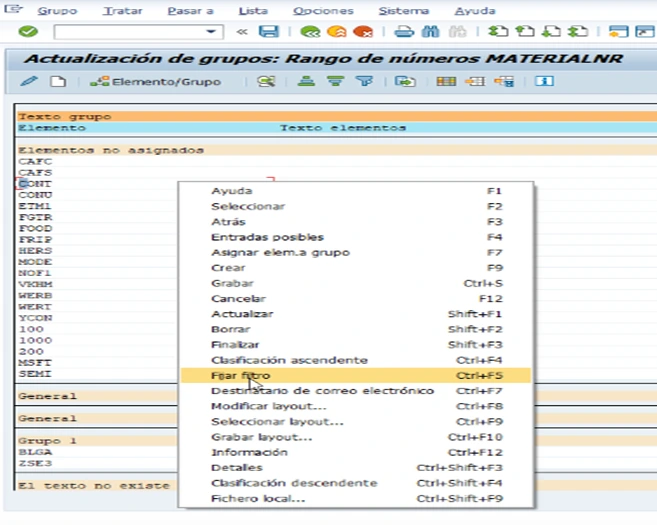Go to last page icon
This screenshot has width=657, height=525.
tap(578, 31)
